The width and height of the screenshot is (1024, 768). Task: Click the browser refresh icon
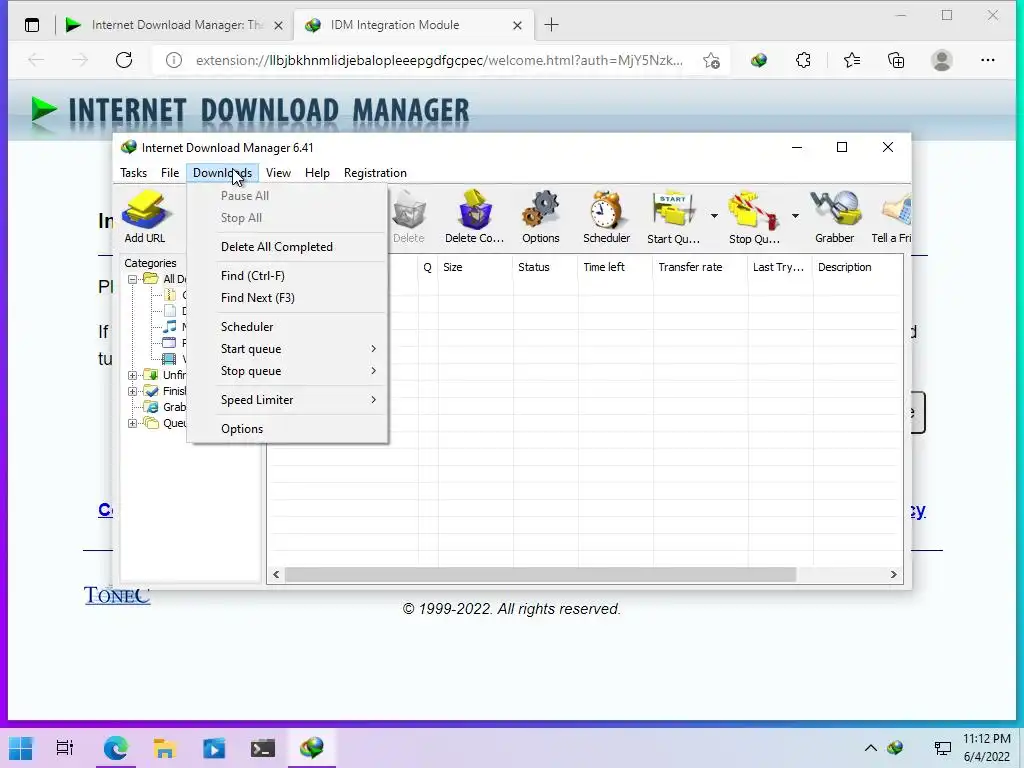point(124,60)
